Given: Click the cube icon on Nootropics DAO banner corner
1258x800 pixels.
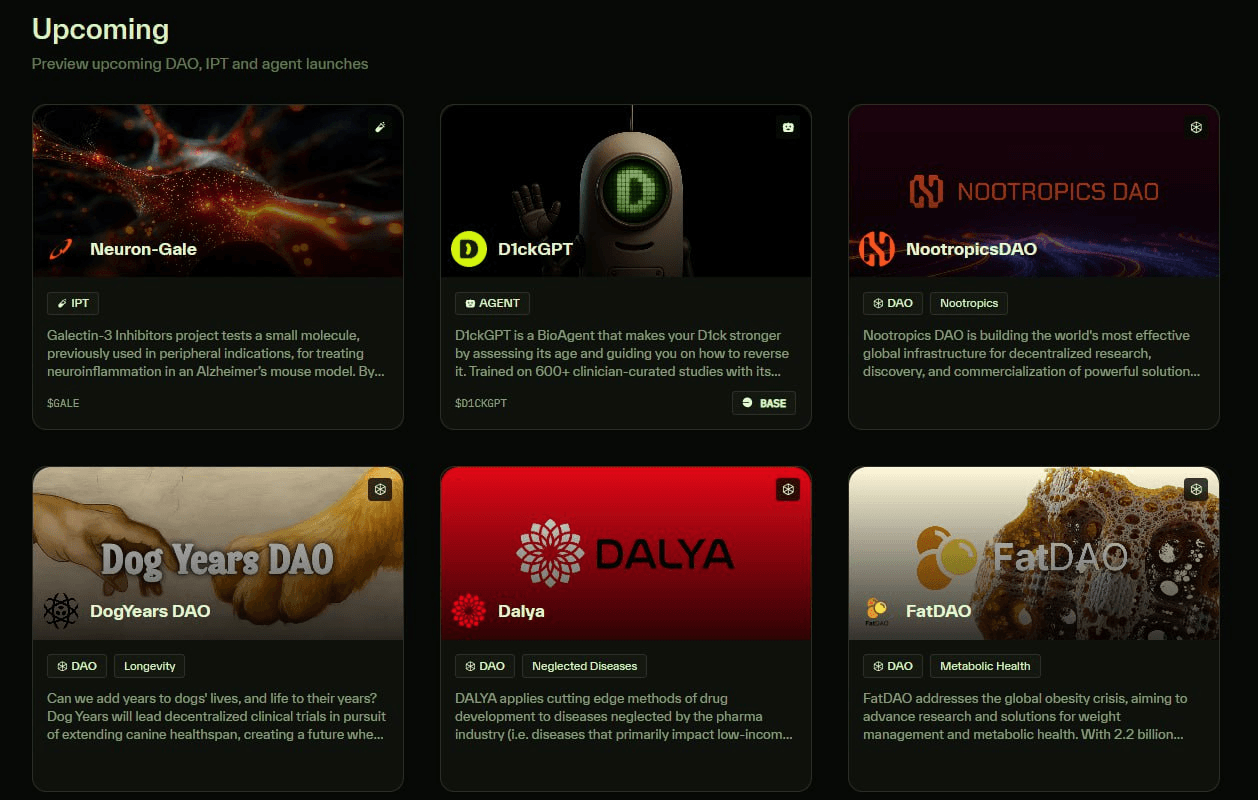Looking at the screenshot, I should click(1196, 128).
